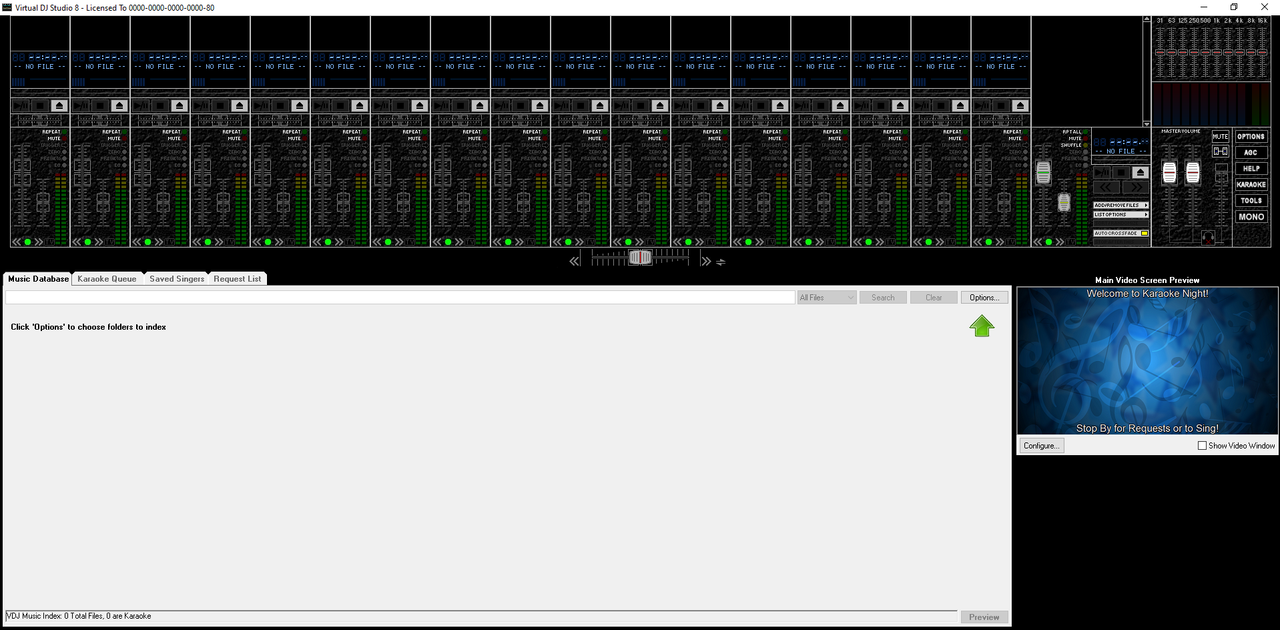Open the Request List tab
This screenshot has height=630, width=1280.
point(238,279)
